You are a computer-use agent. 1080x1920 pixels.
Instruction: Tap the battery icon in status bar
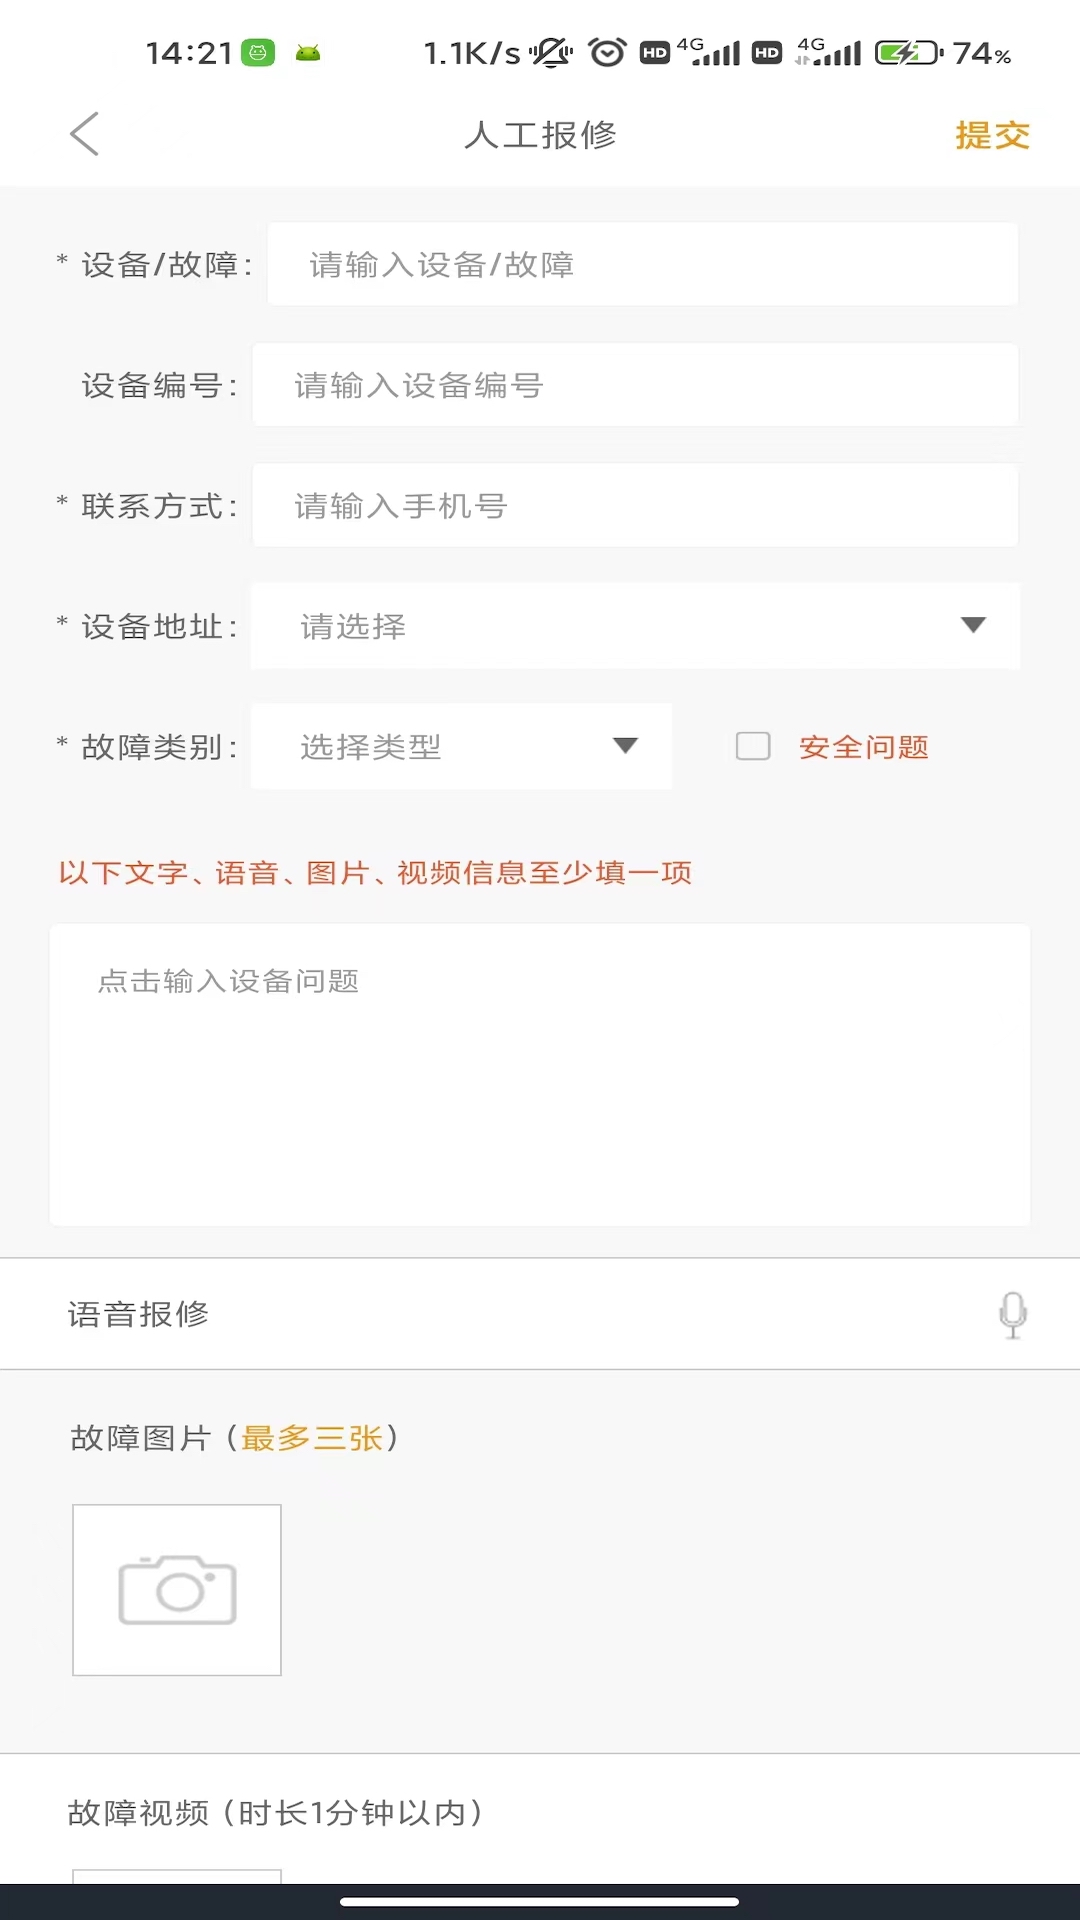[x=908, y=53]
